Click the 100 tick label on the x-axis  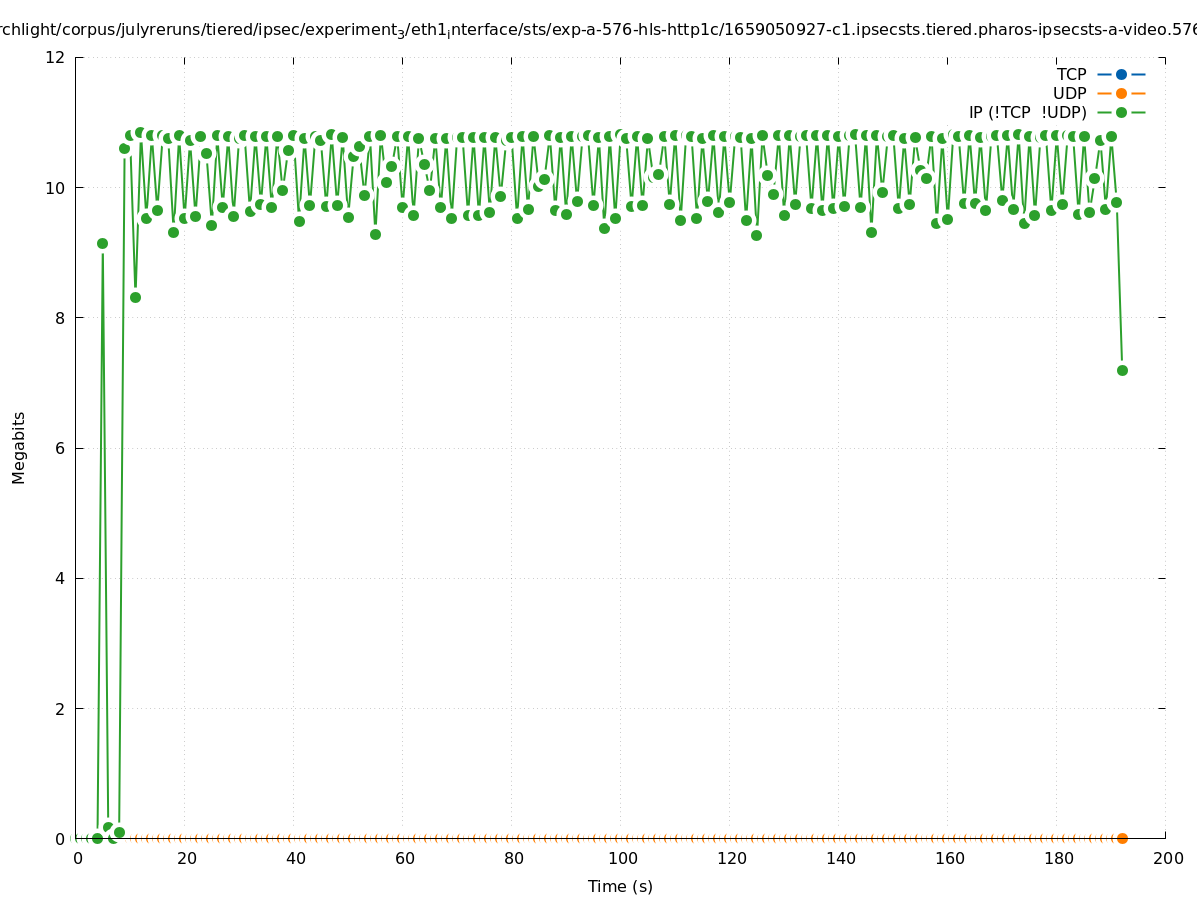pos(623,858)
